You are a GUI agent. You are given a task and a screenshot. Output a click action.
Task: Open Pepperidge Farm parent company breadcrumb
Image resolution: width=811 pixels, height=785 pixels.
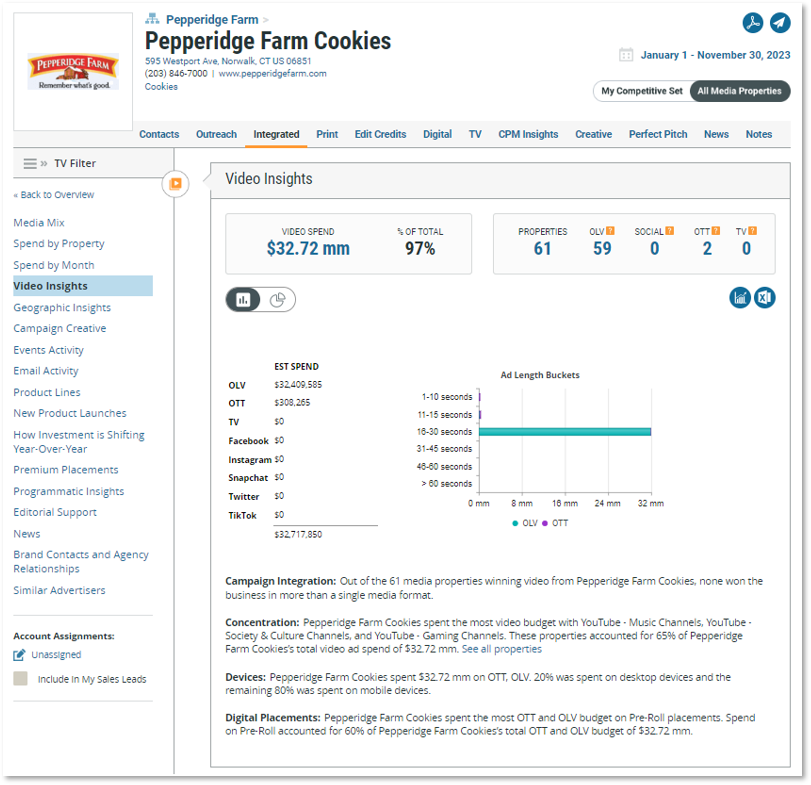(212, 20)
